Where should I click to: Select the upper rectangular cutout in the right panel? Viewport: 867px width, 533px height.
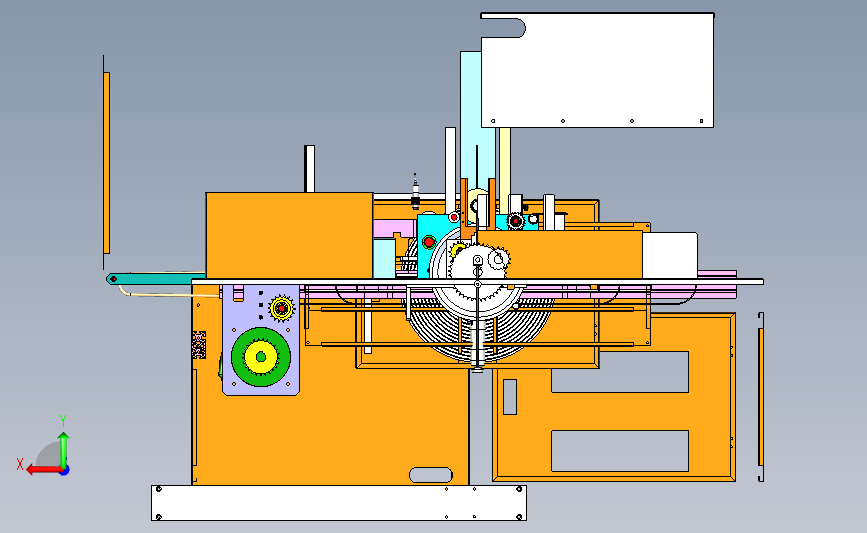(620, 372)
